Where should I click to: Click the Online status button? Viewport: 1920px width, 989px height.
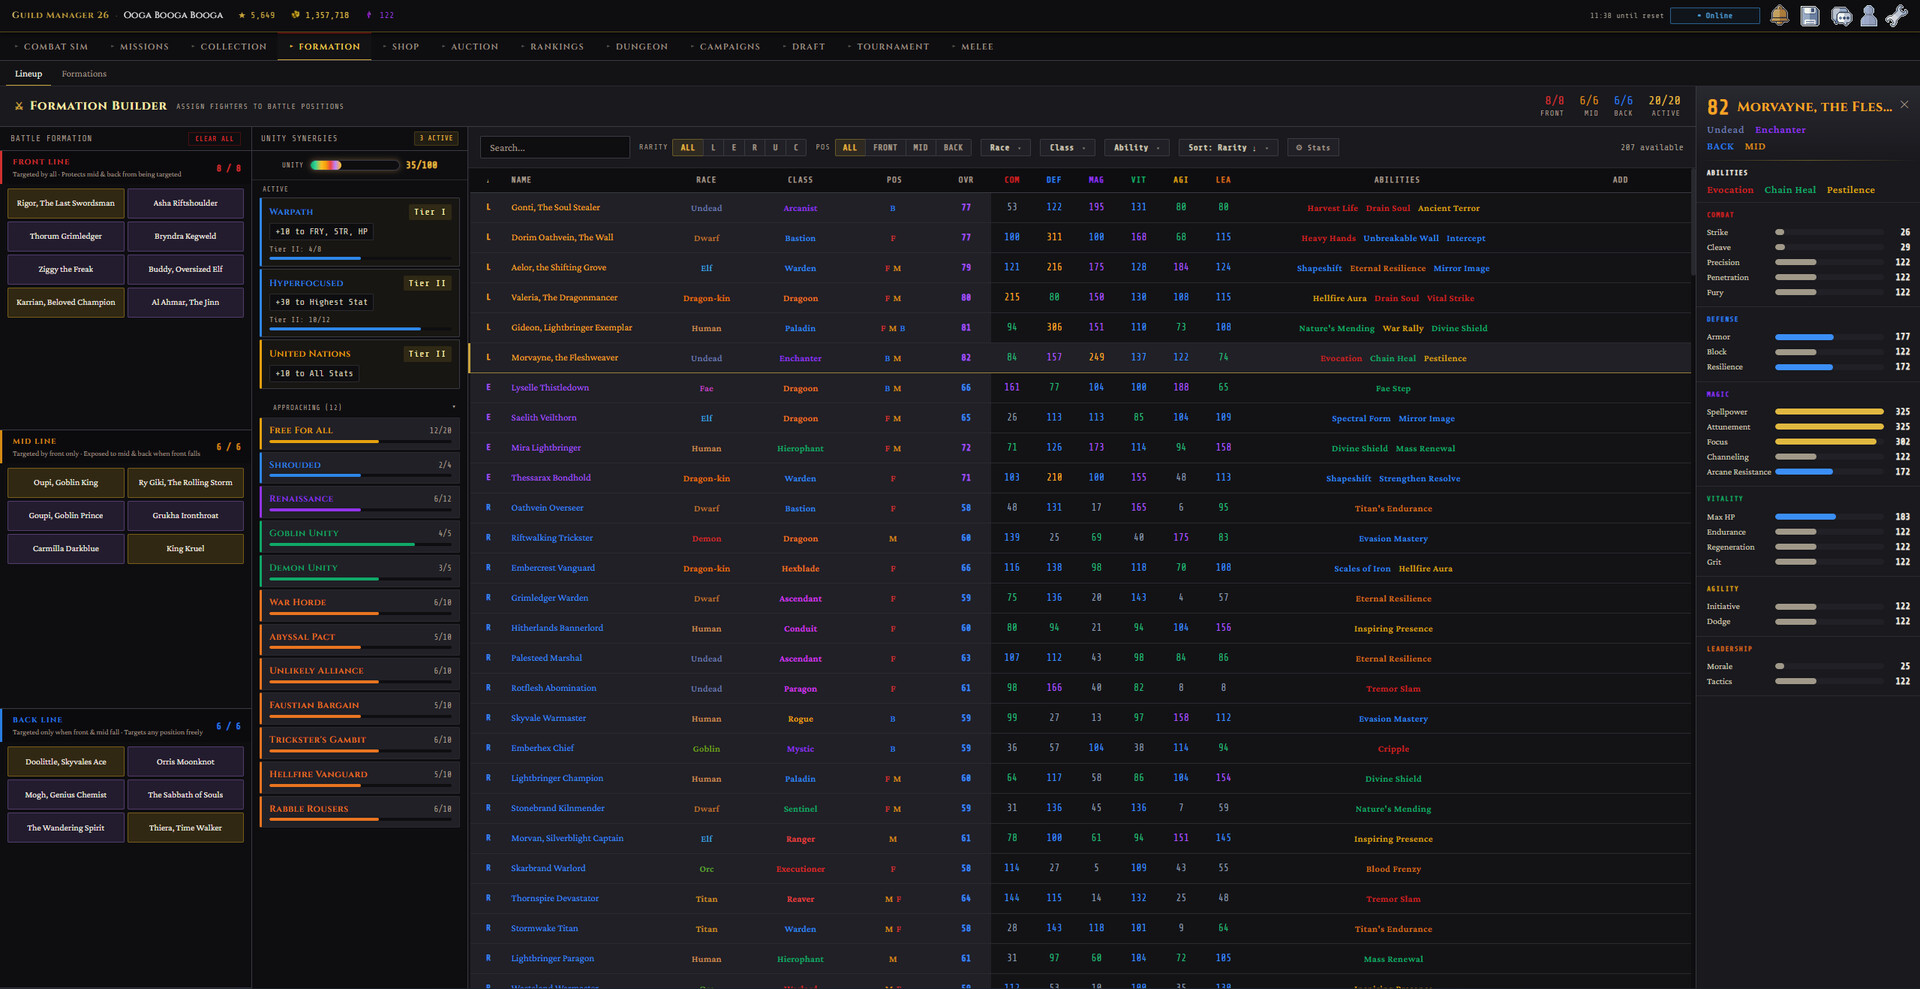[x=1714, y=16]
